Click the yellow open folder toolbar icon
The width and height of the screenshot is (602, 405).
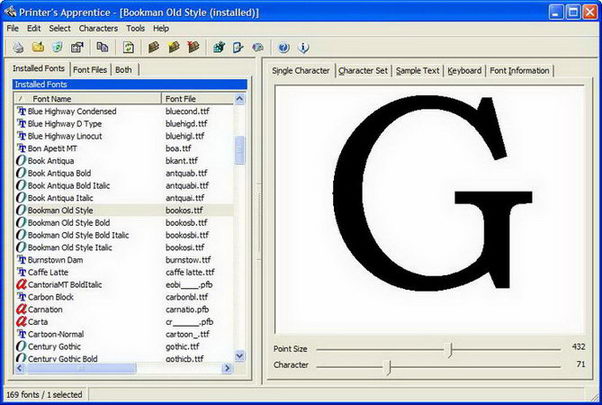click(x=37, y=47)
